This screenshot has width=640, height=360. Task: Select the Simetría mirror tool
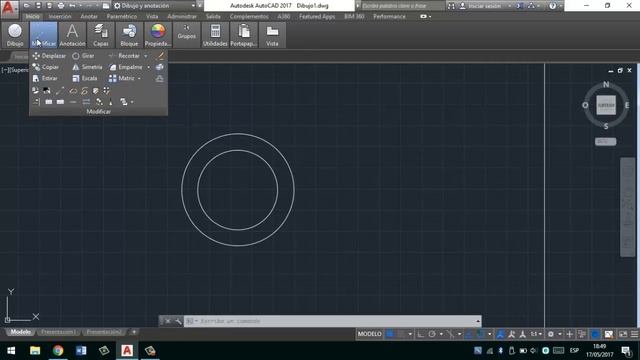click(87, 67)
